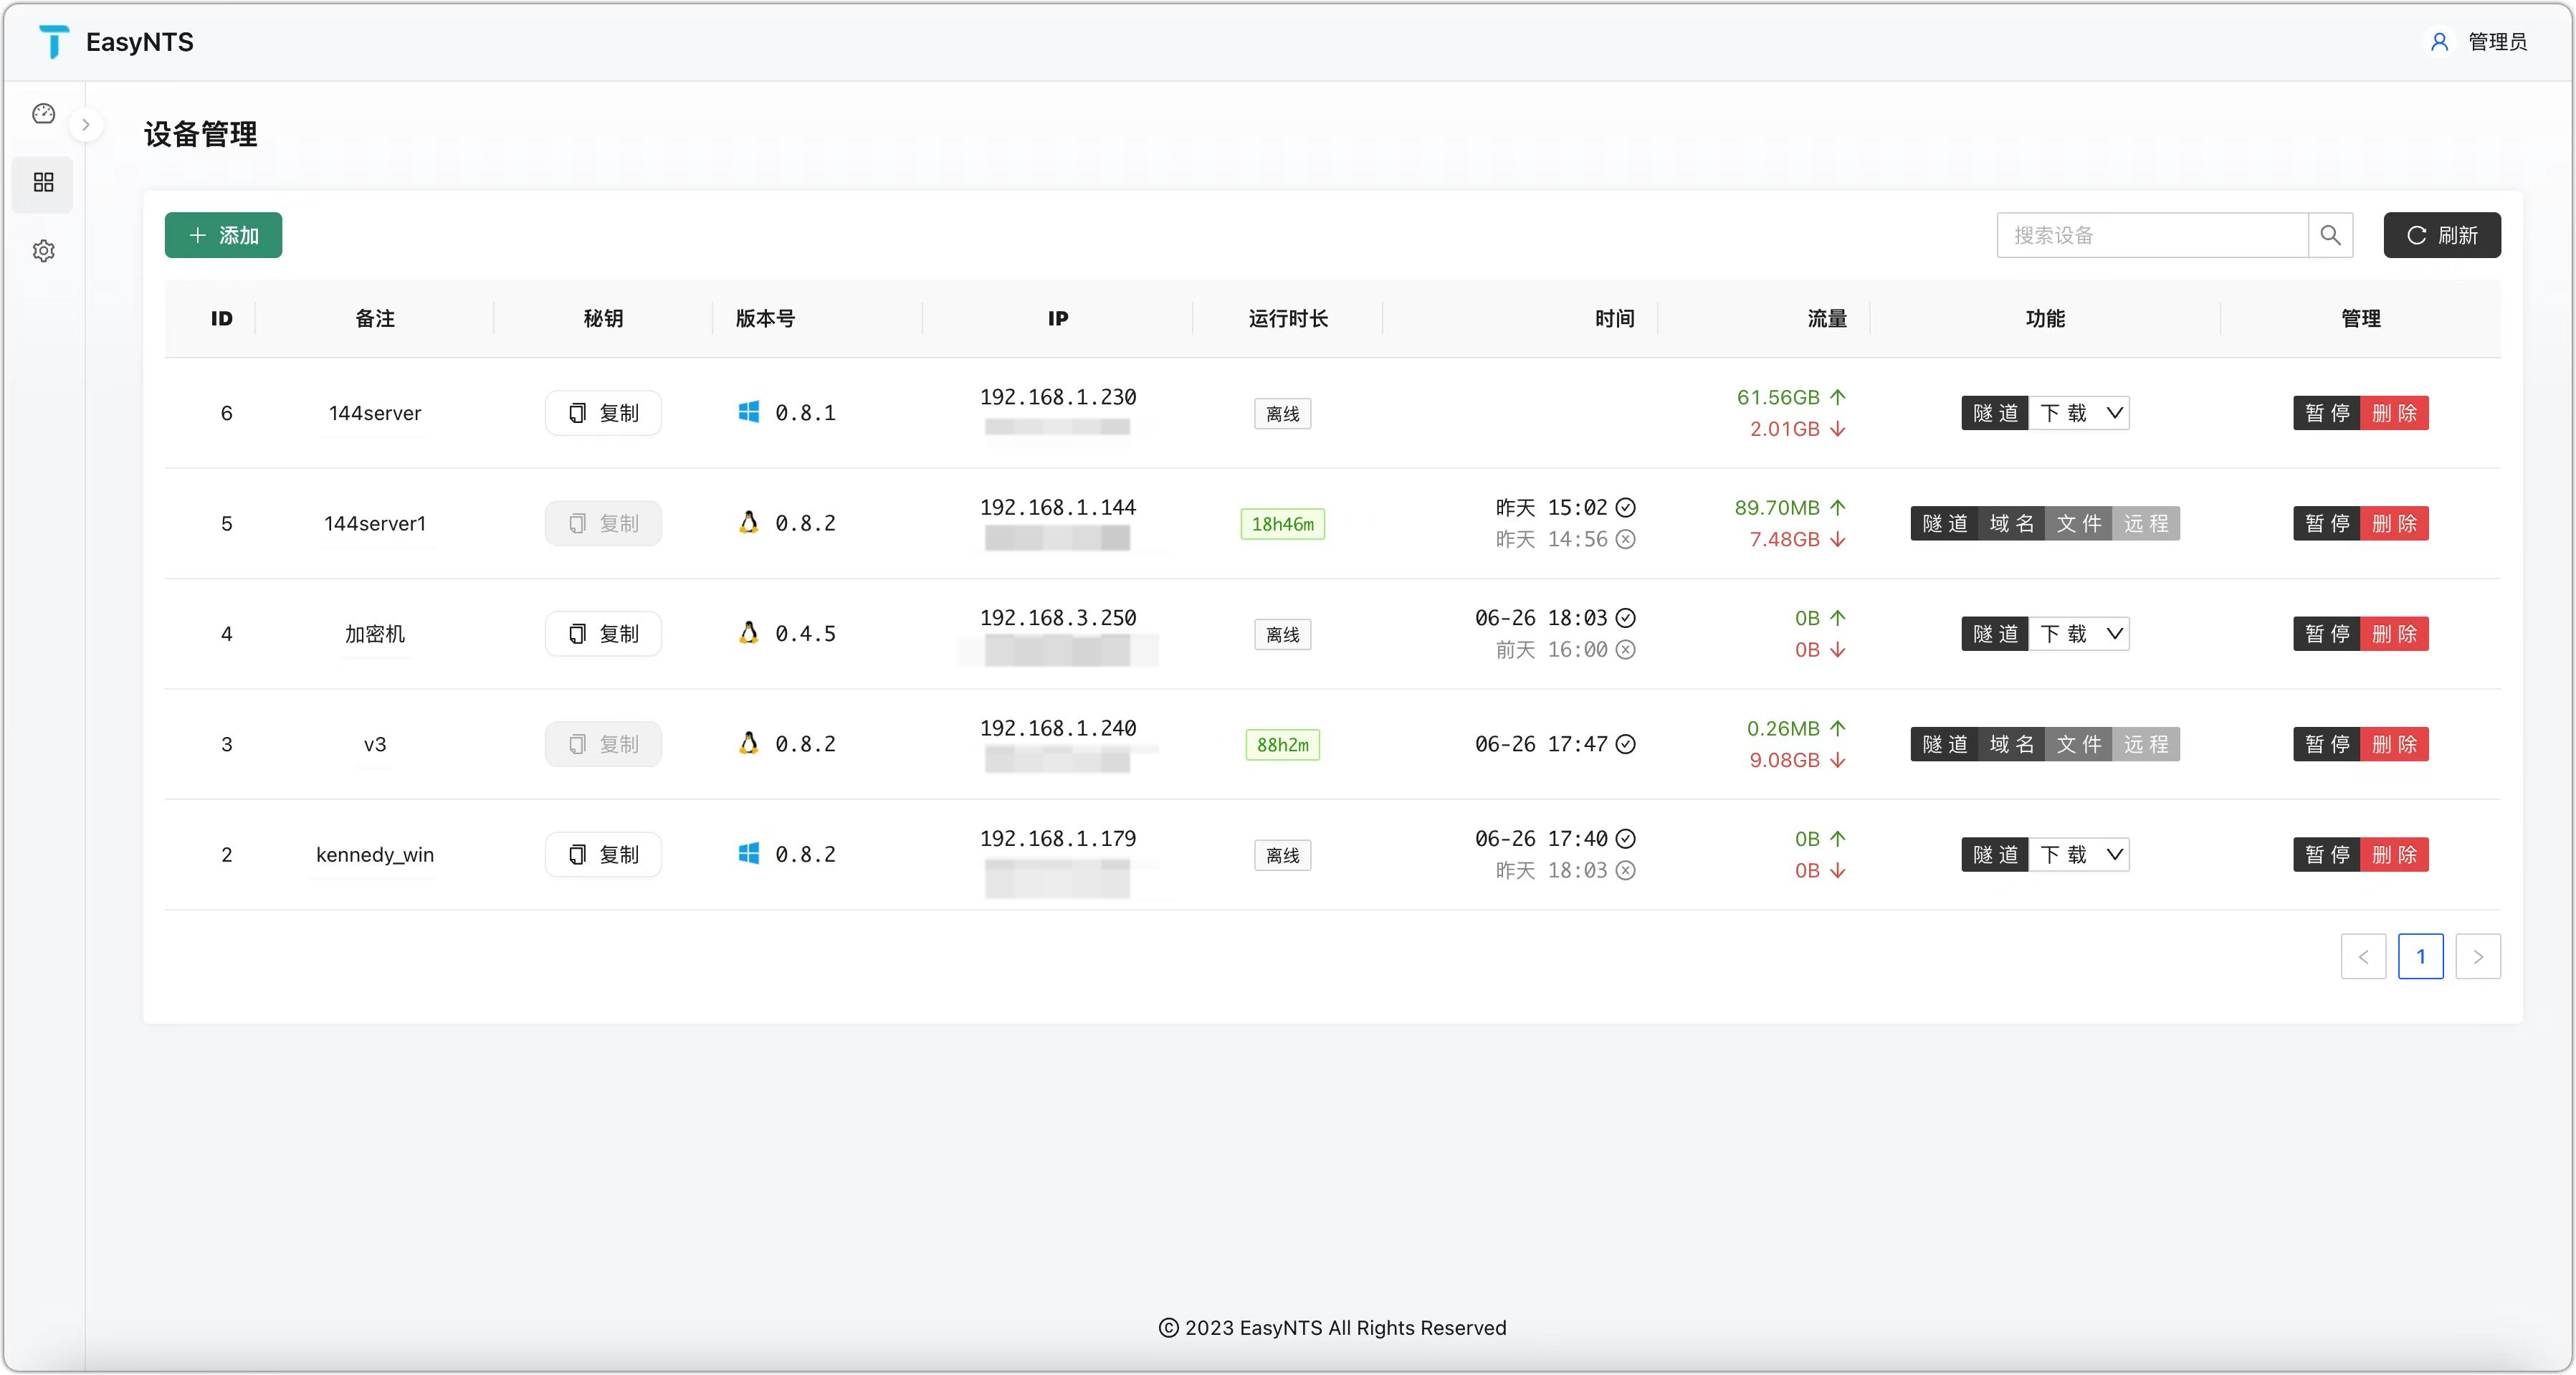
Task: Click the administrator user icon
Action: (2439, 41)
